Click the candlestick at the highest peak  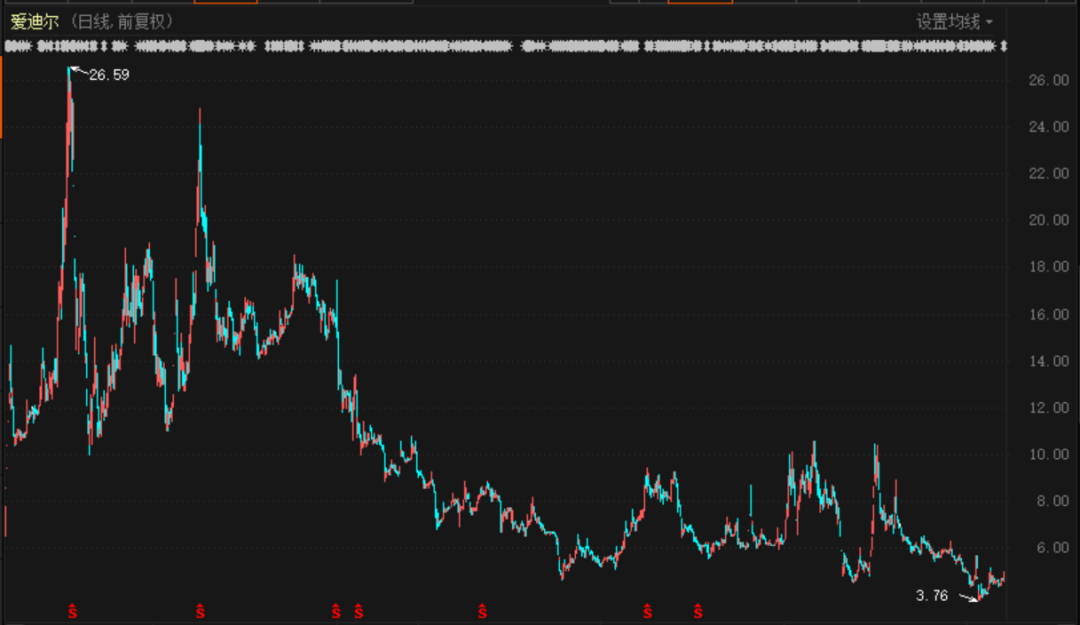(x=69, y=75)
